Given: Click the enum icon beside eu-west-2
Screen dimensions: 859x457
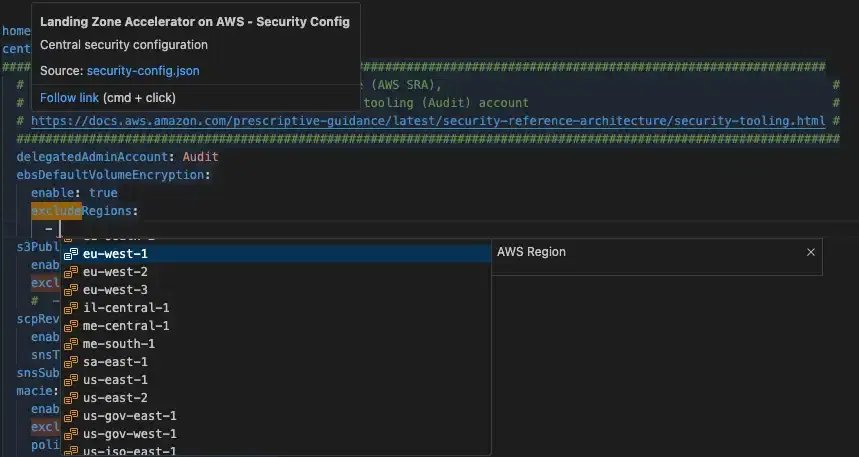Looking at the screenshot, I should coord(71,272).
